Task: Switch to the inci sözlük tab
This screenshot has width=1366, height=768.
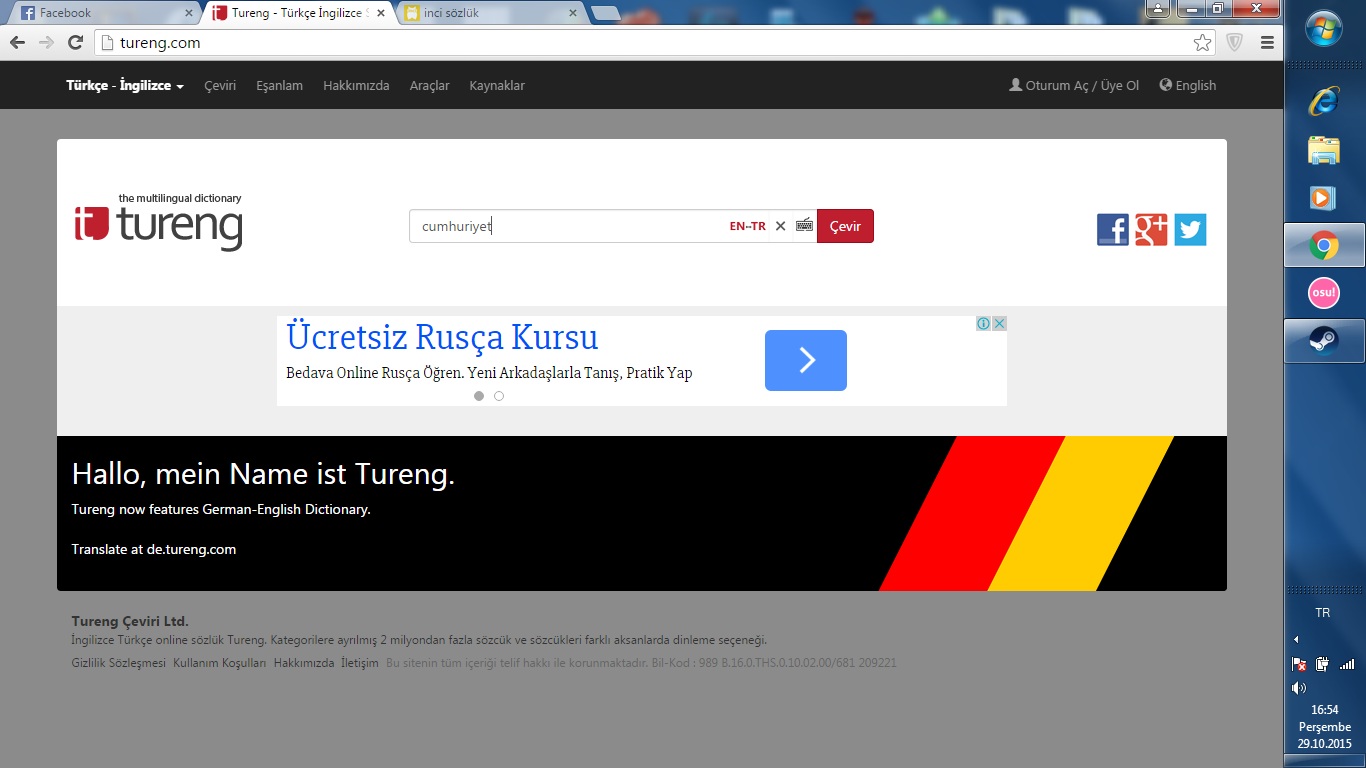Action: (x=490, y=13)
